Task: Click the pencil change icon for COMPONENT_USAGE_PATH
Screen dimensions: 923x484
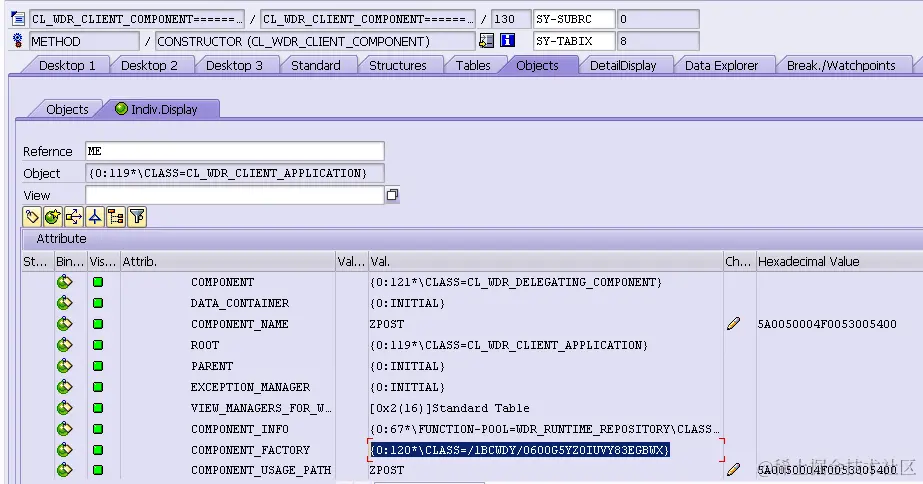Action: pos(733,469)
